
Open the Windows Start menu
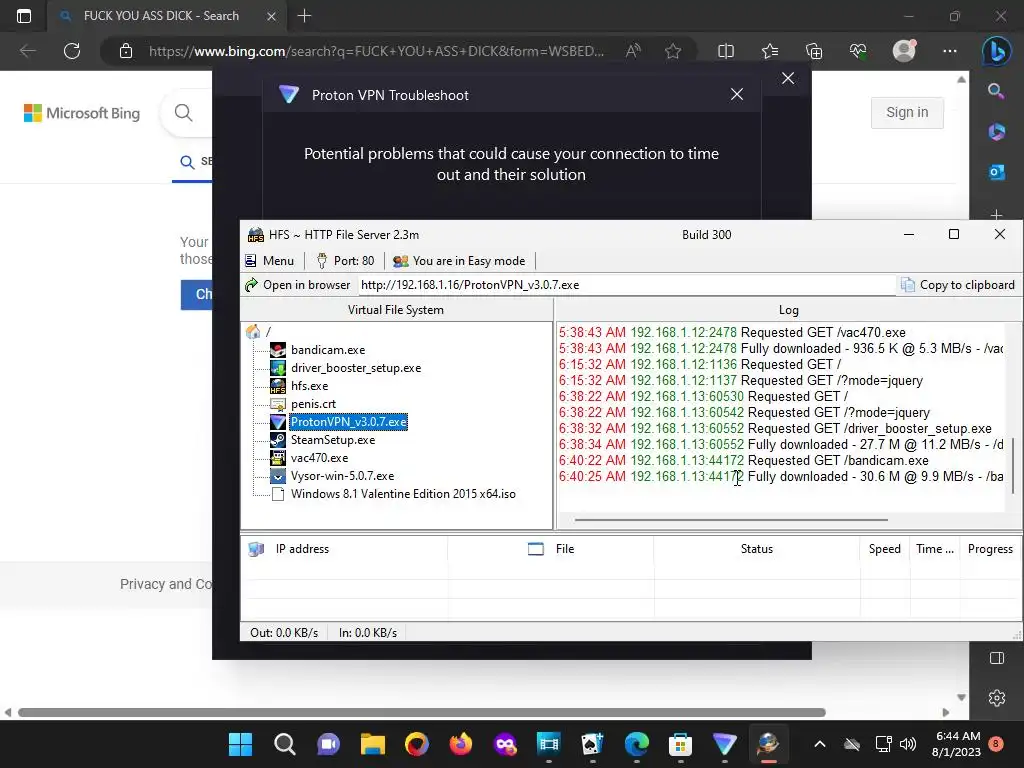pyautogui.click(x=240, y=744)
